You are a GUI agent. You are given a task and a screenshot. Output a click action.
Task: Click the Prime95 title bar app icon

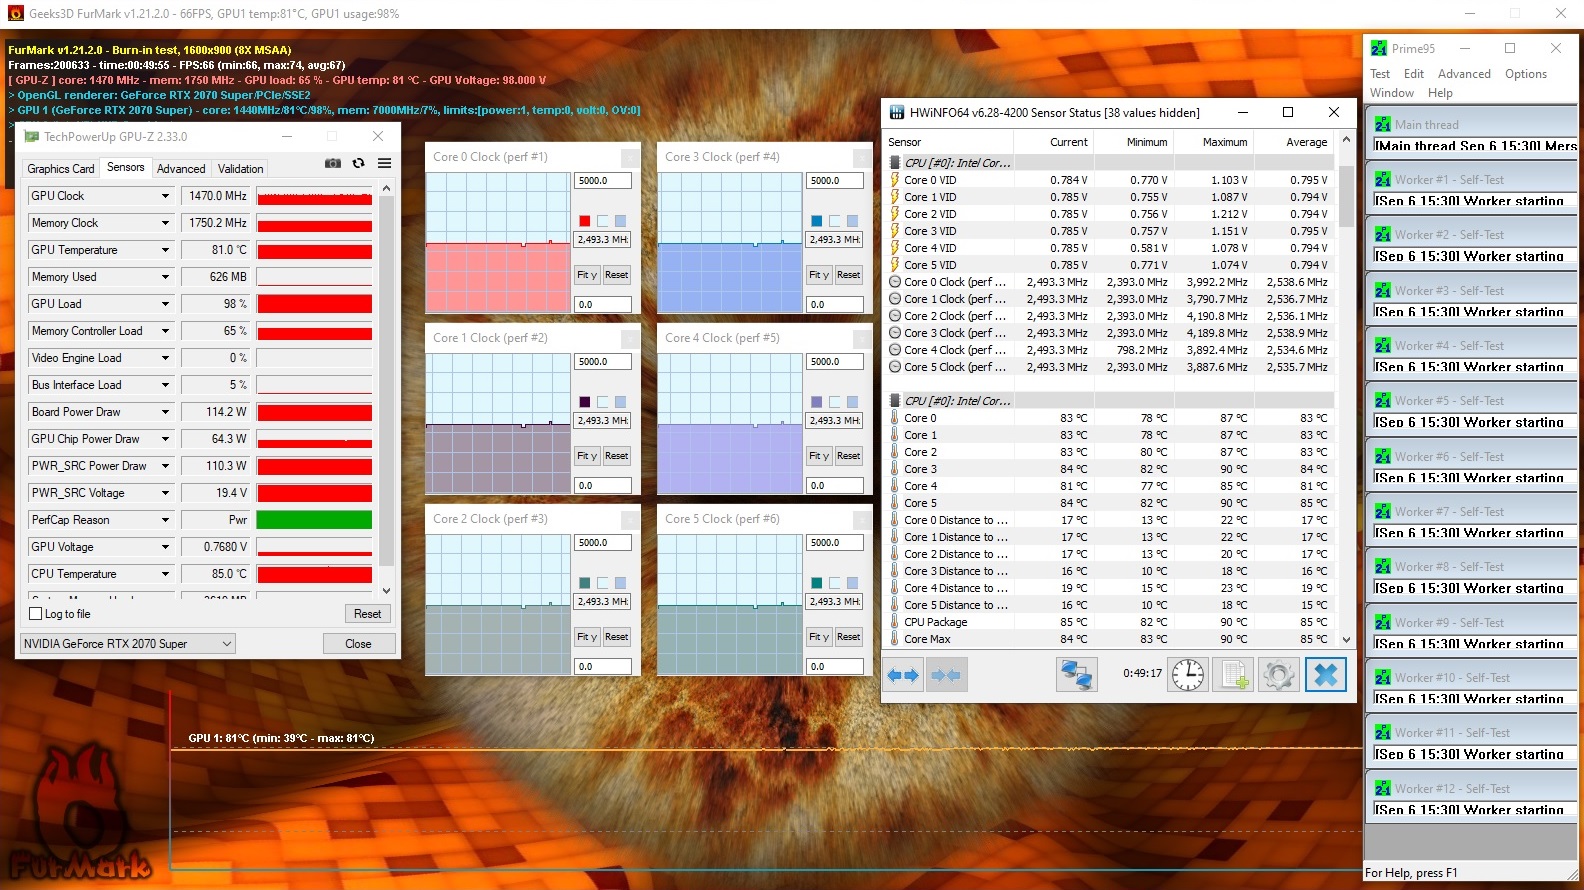(x=1379, y=48)
